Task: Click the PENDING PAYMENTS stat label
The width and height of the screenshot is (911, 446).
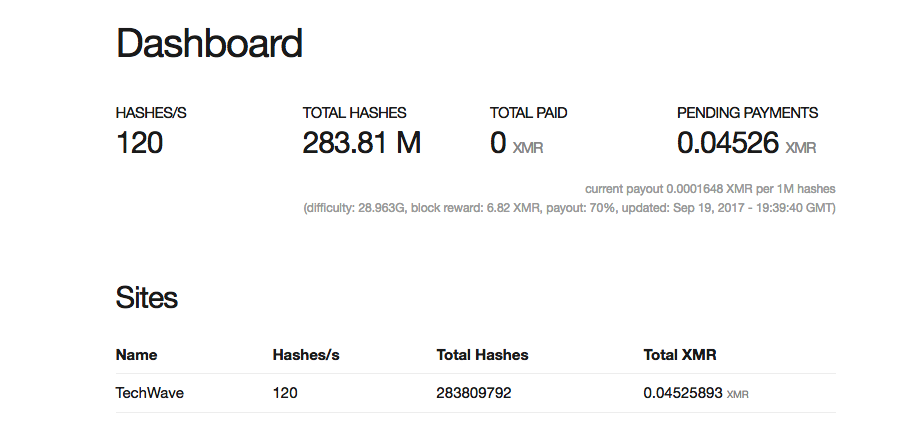Action: [x=747, y=113]
